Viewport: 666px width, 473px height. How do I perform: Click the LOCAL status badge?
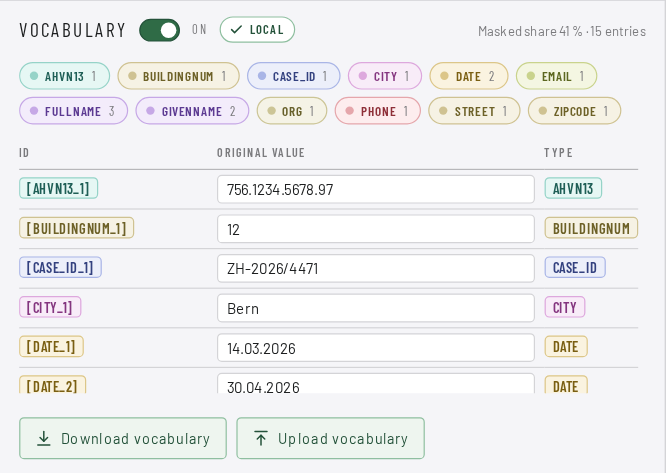click(257, 30)
